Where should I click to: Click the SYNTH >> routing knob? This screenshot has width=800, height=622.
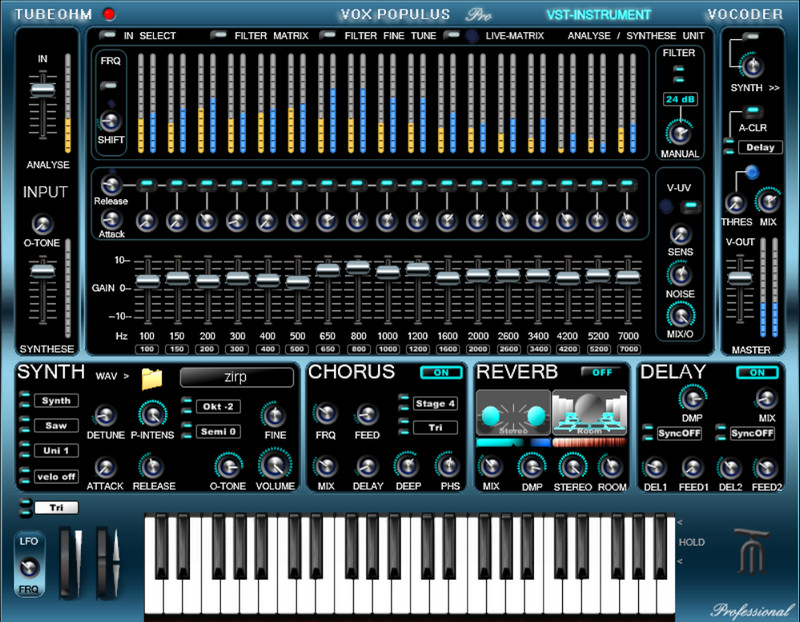(752, 65)
